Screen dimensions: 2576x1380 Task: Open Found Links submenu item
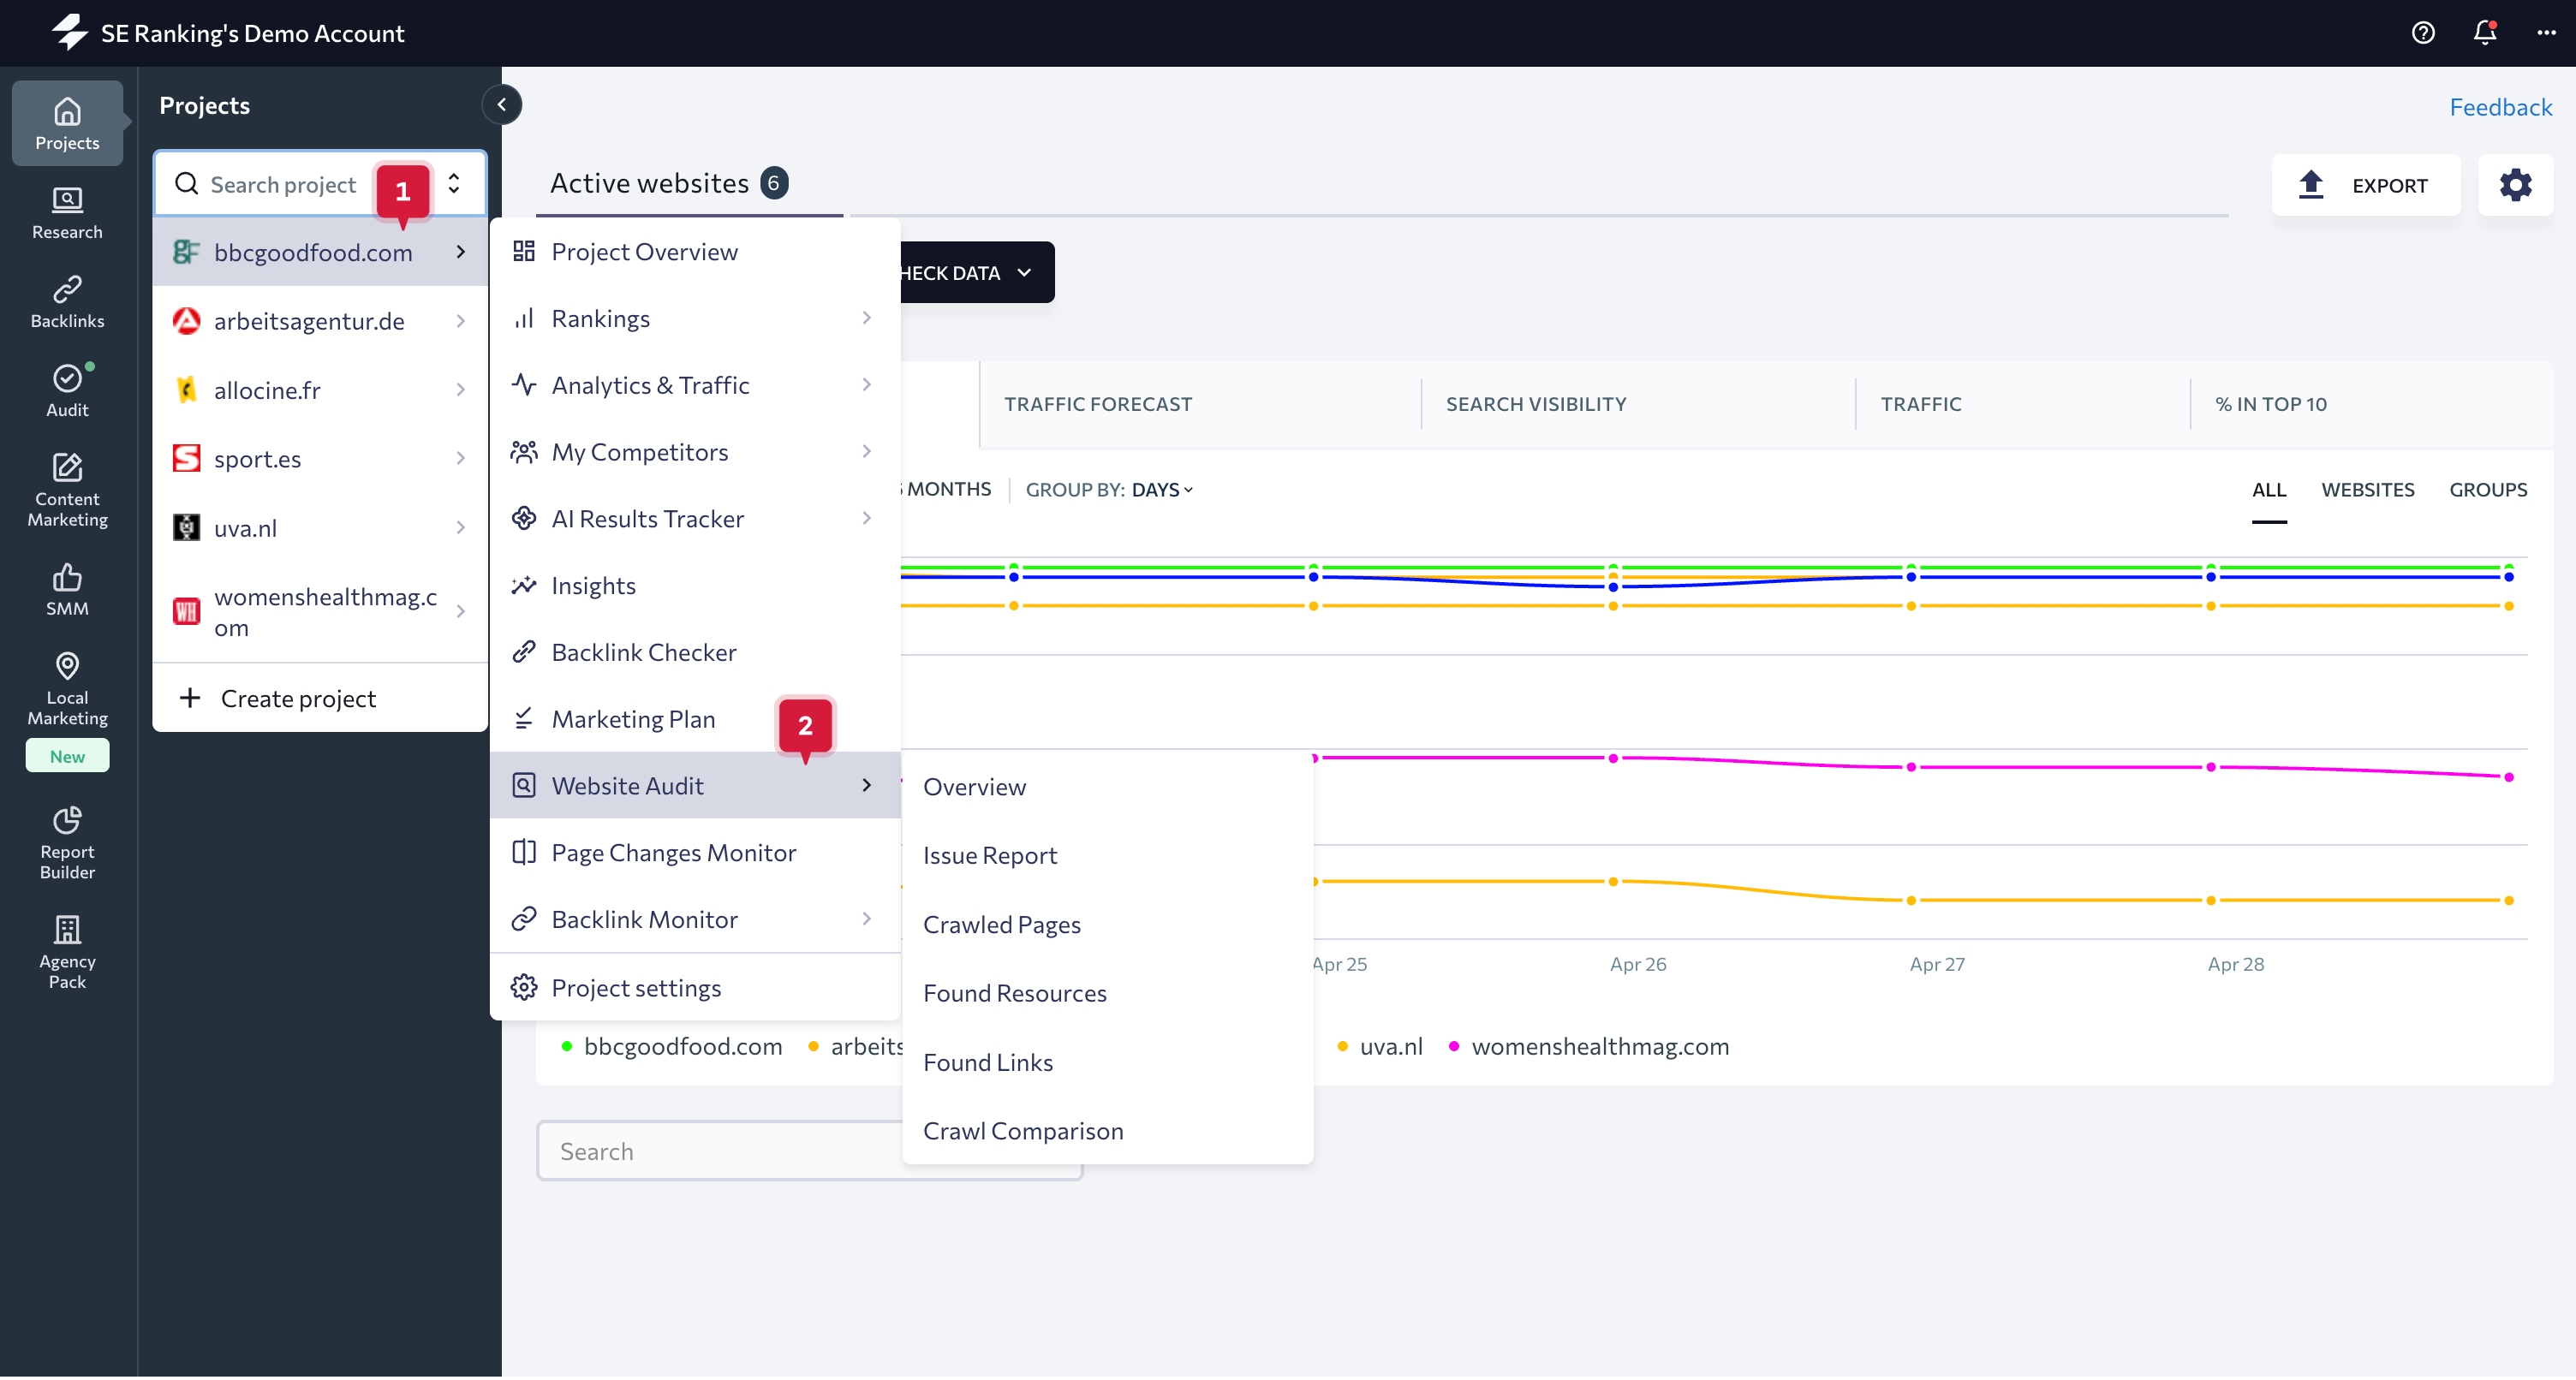[x=1107, y=1064]
